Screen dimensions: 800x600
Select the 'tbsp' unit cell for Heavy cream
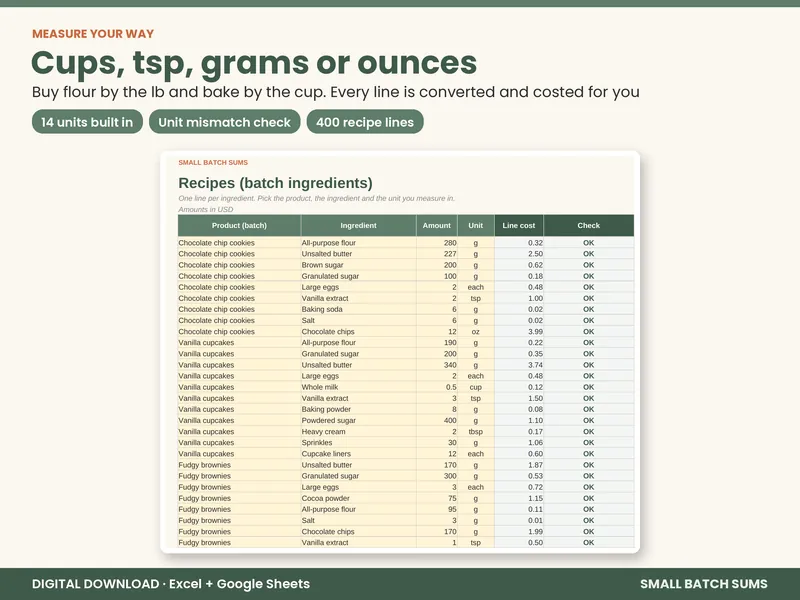pos(476,432)
